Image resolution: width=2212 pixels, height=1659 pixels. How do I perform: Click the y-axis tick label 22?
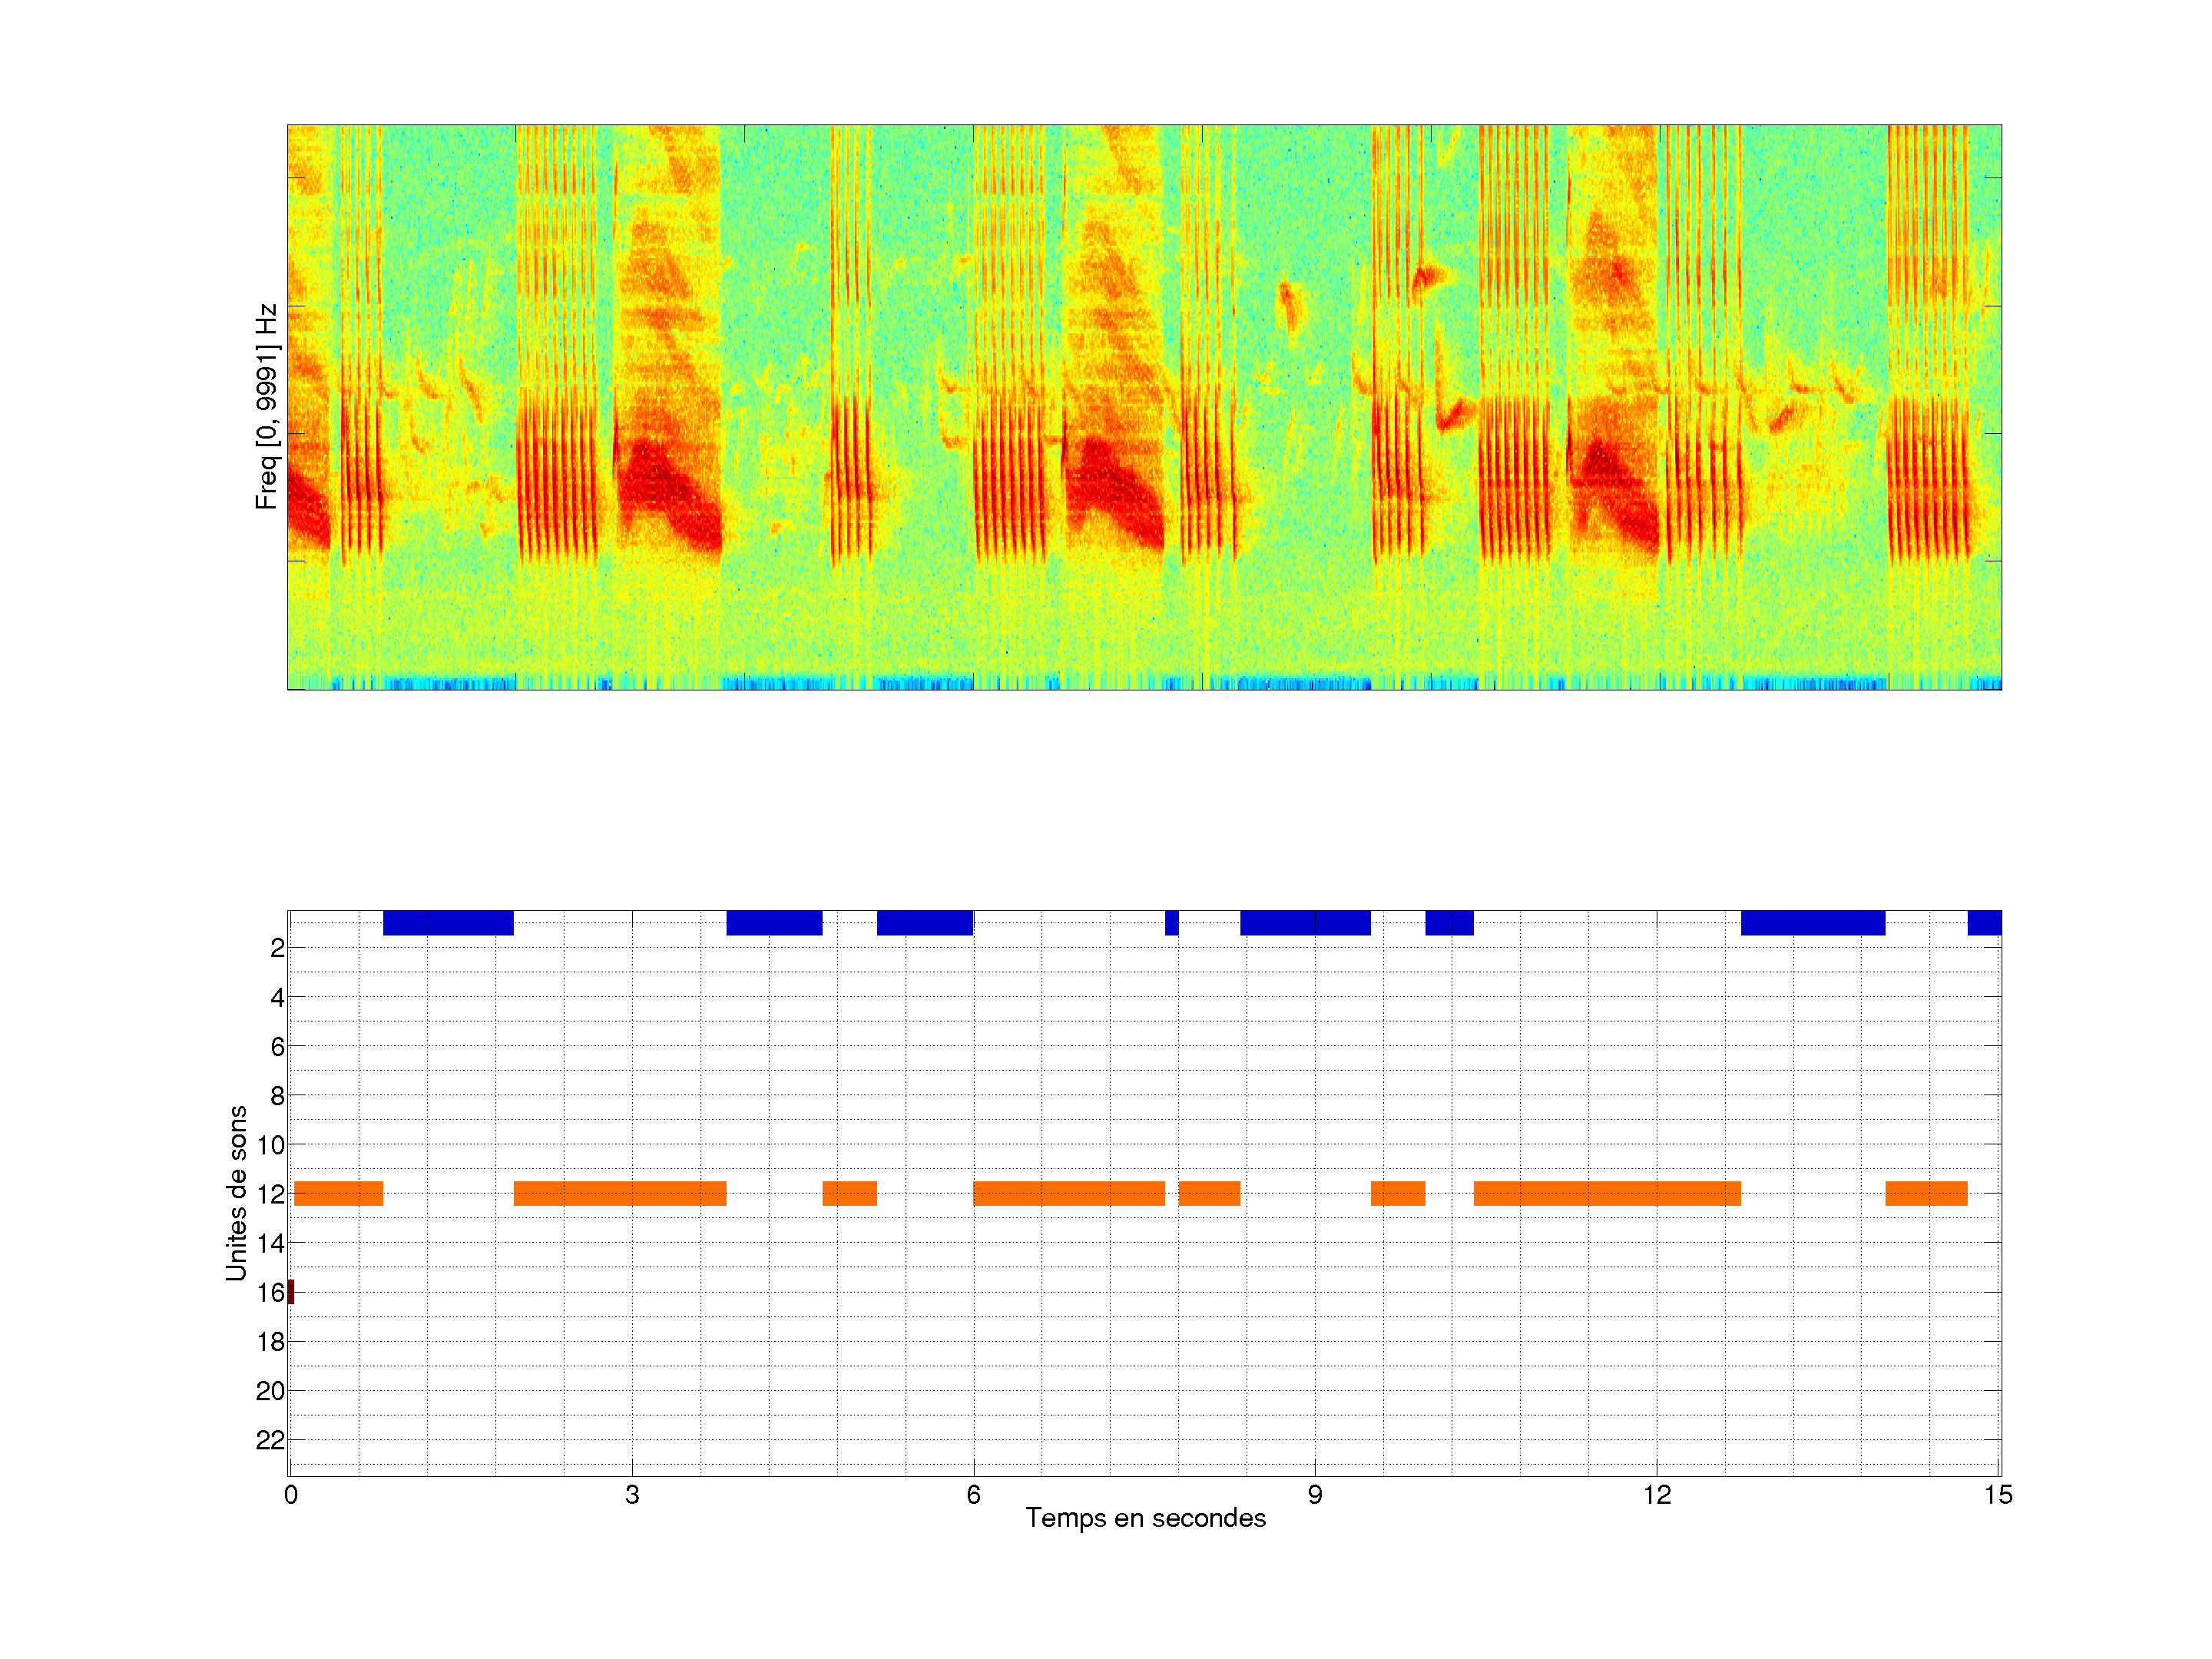[x=270, y=1440]
